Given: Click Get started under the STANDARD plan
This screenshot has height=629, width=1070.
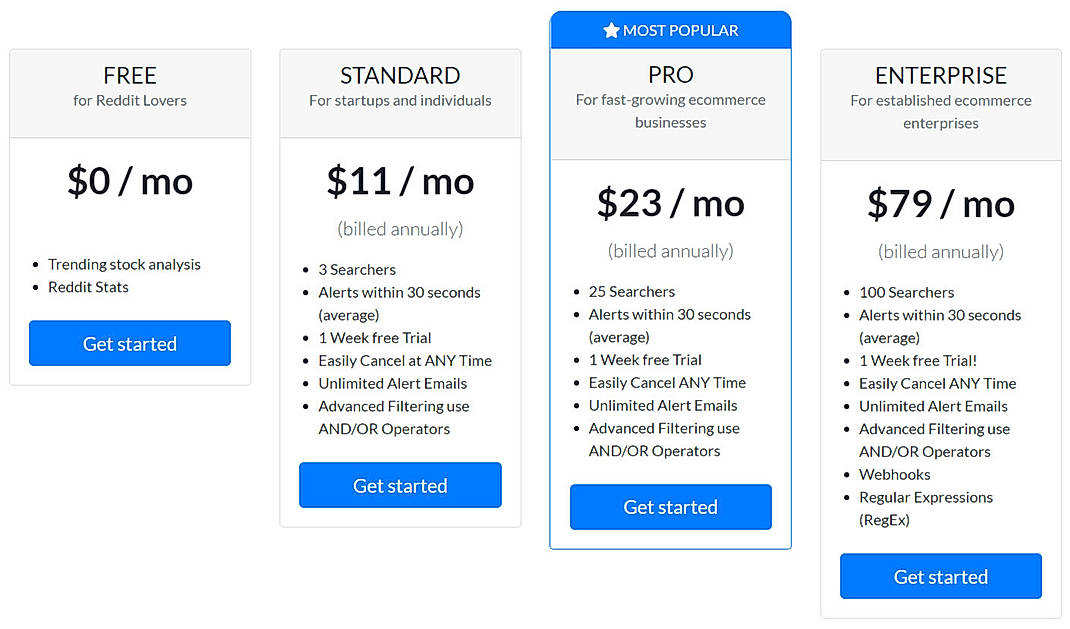Looking at the screenshot, I should pos(400,485).
